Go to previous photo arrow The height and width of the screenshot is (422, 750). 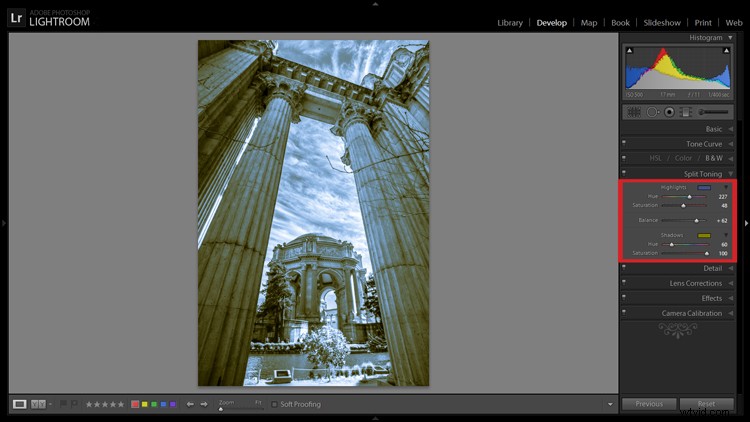(190, 404)
